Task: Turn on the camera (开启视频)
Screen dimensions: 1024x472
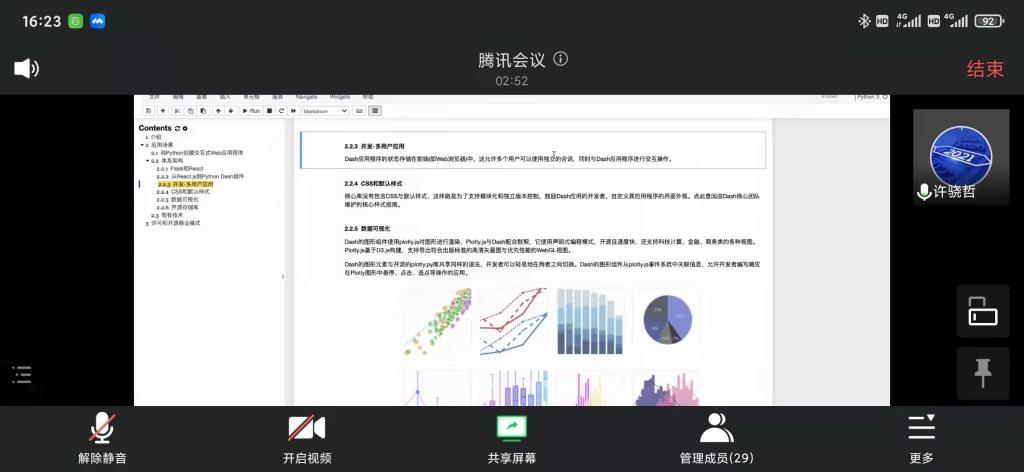Action: 306,438
